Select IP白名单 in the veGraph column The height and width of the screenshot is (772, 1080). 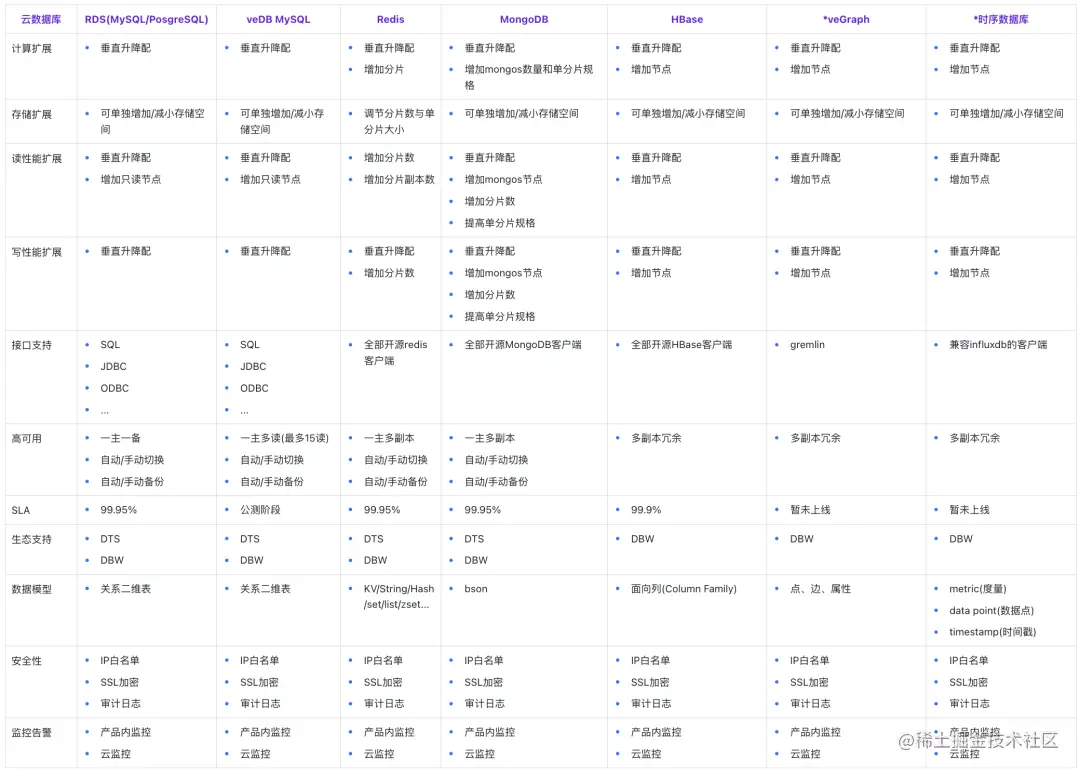click(x=809, y=660)
